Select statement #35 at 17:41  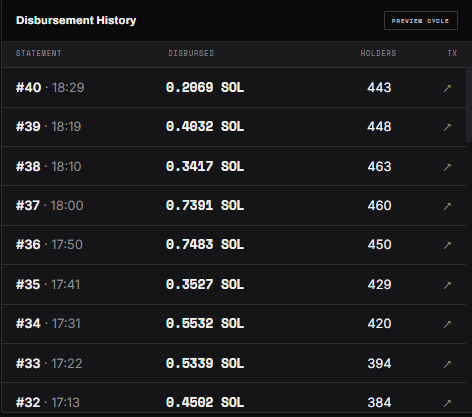coord(48,284)
